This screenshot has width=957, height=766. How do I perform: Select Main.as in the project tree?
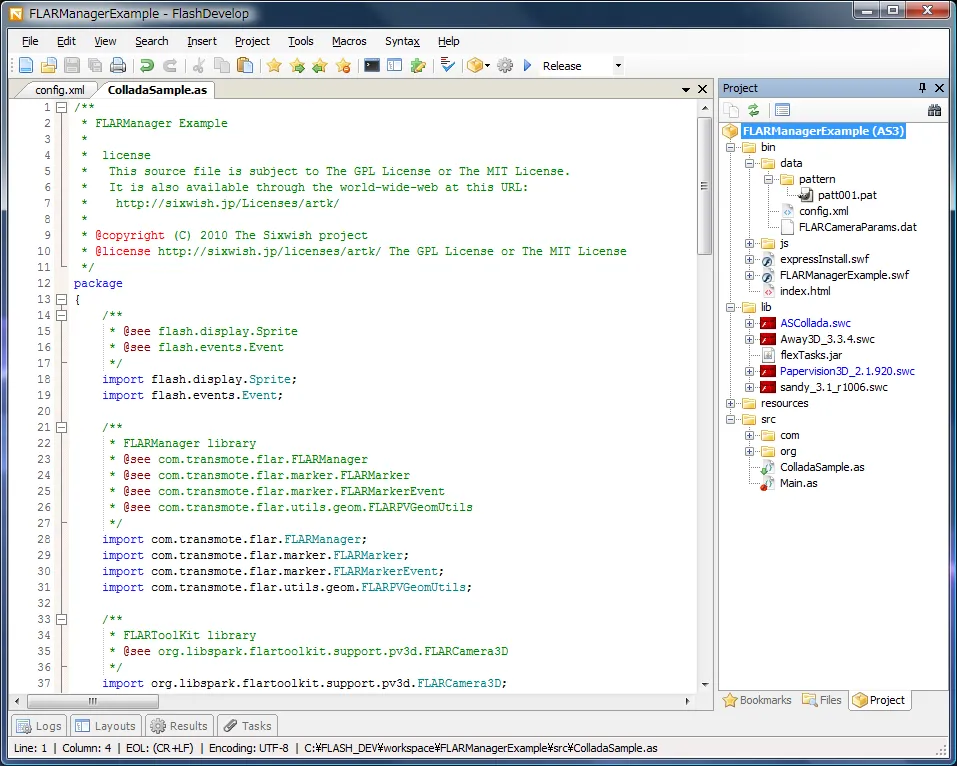798,483
